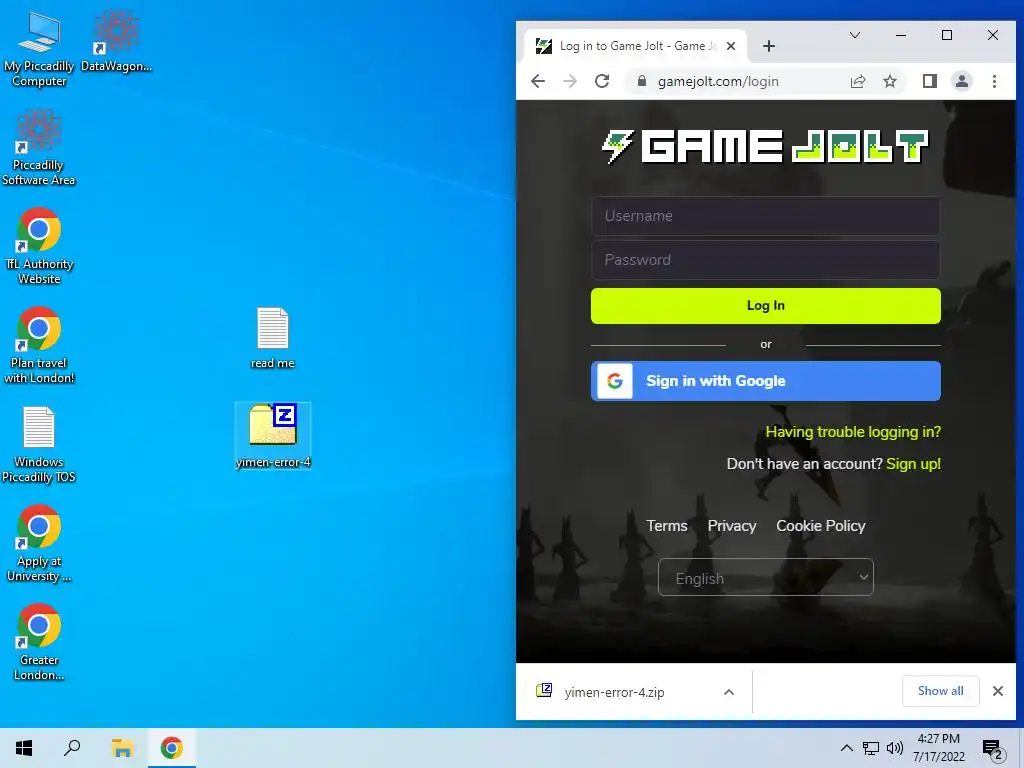The height and width of the screenshot is (768, 1024).
Task: Bookmark this tab with star icon
Action: 889,81
